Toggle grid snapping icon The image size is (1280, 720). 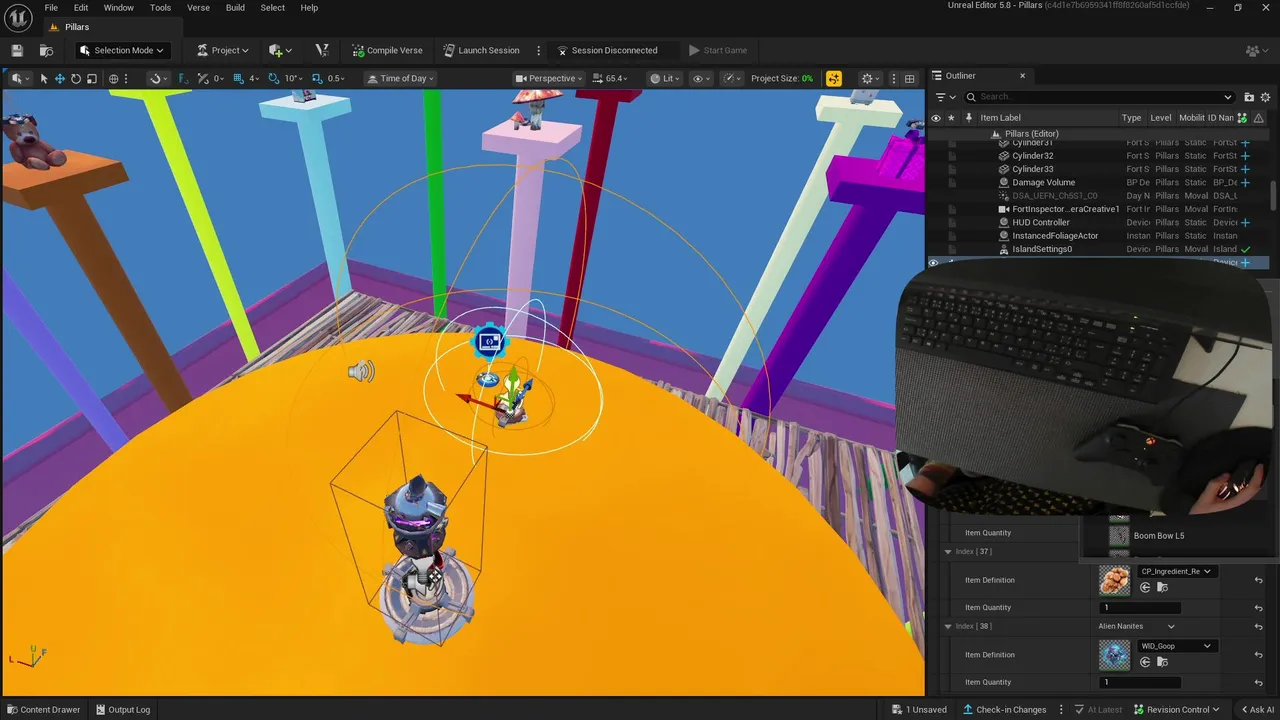[x=238, y=78]
